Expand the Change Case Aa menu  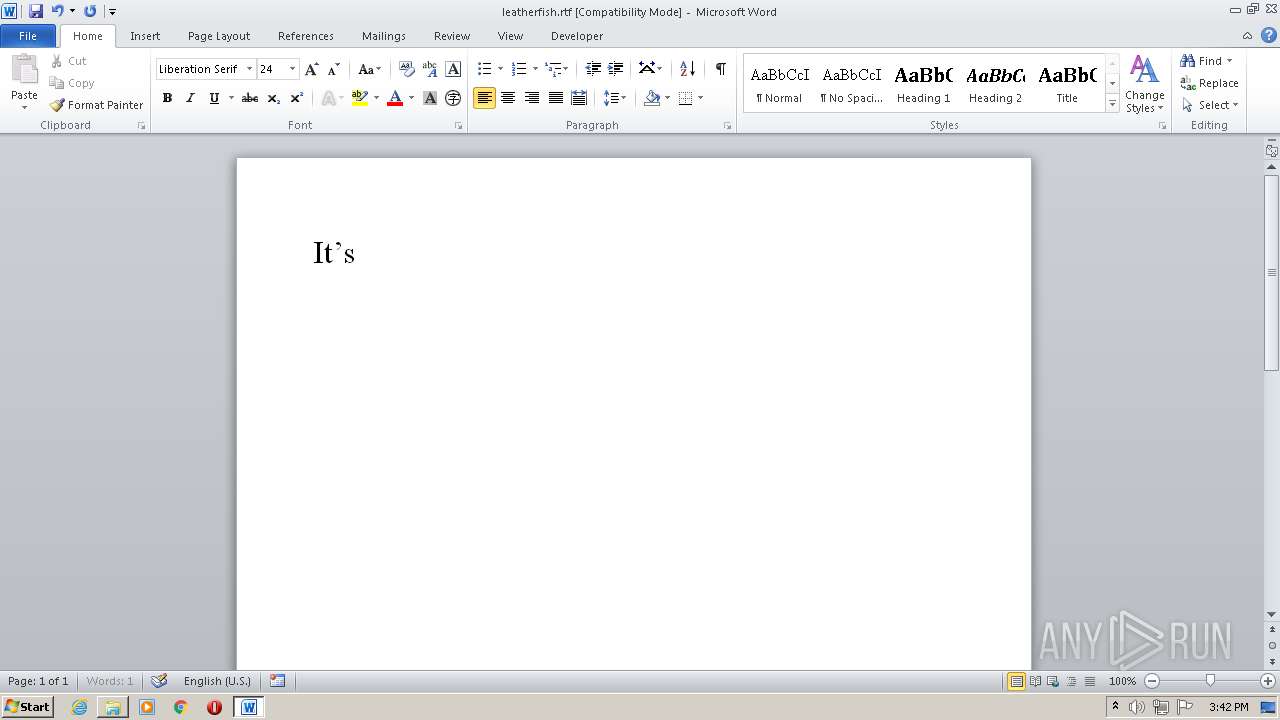pyautogui.click(x=370, y=69)
